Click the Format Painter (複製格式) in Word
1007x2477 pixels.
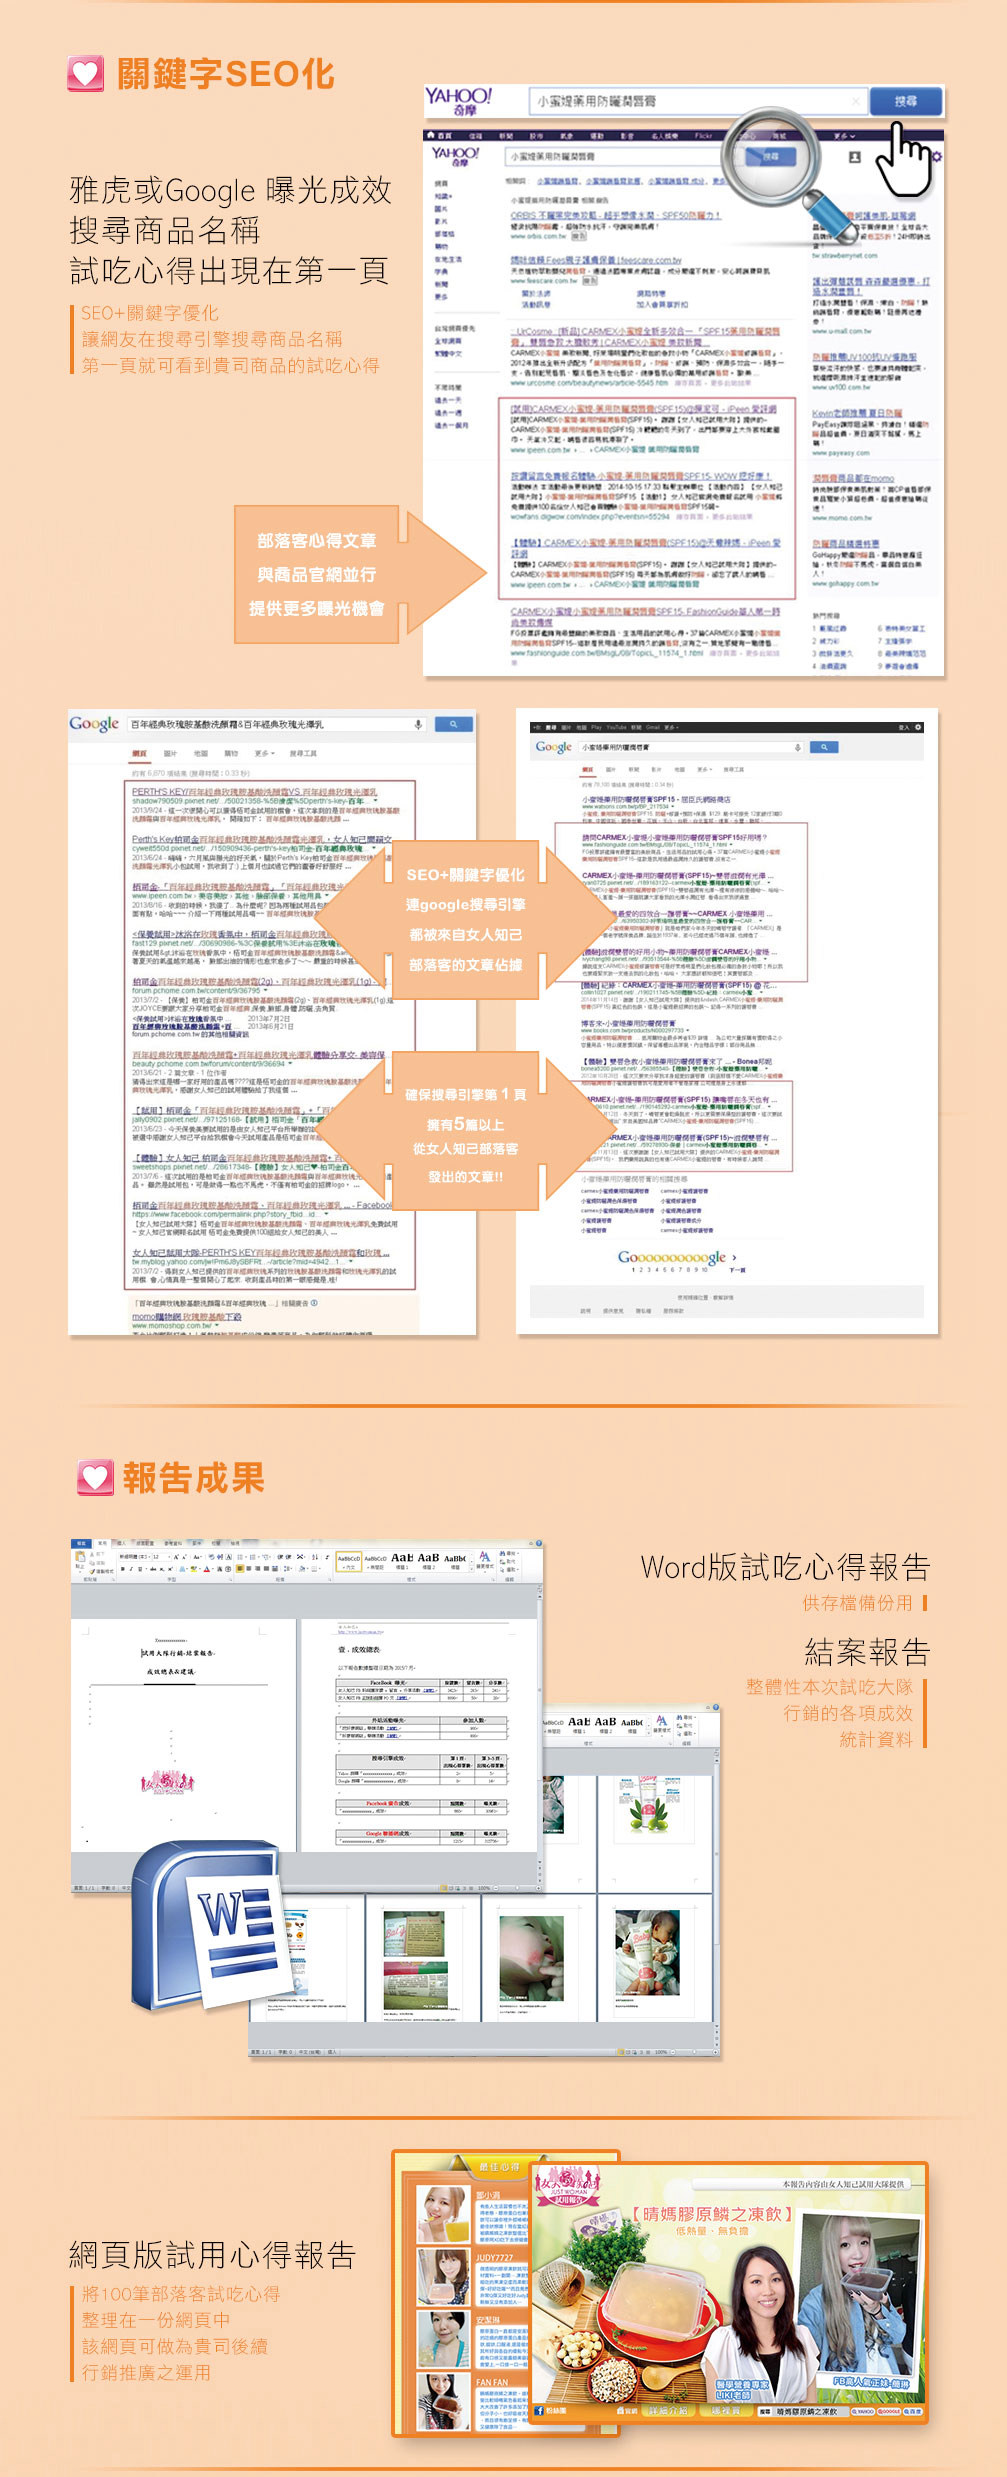[103, 1571]
